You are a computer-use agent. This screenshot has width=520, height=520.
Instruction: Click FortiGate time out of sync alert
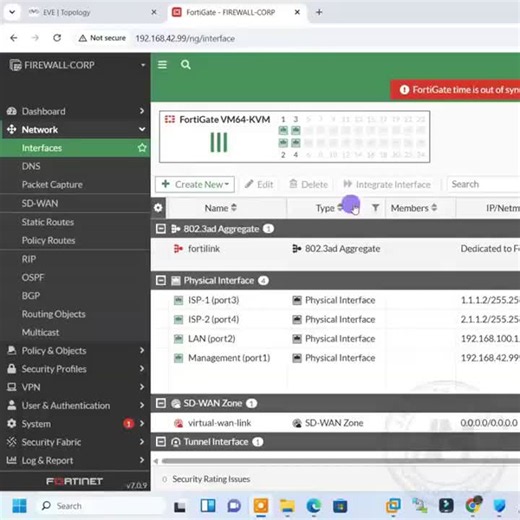click(x=455, y=90)
